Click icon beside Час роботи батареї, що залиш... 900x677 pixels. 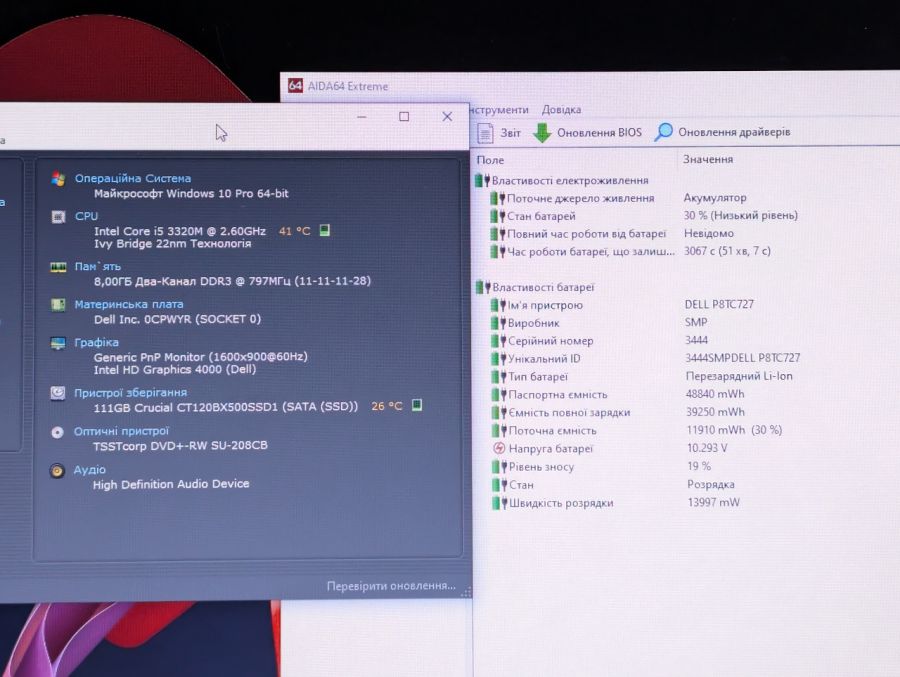point(497,252)
